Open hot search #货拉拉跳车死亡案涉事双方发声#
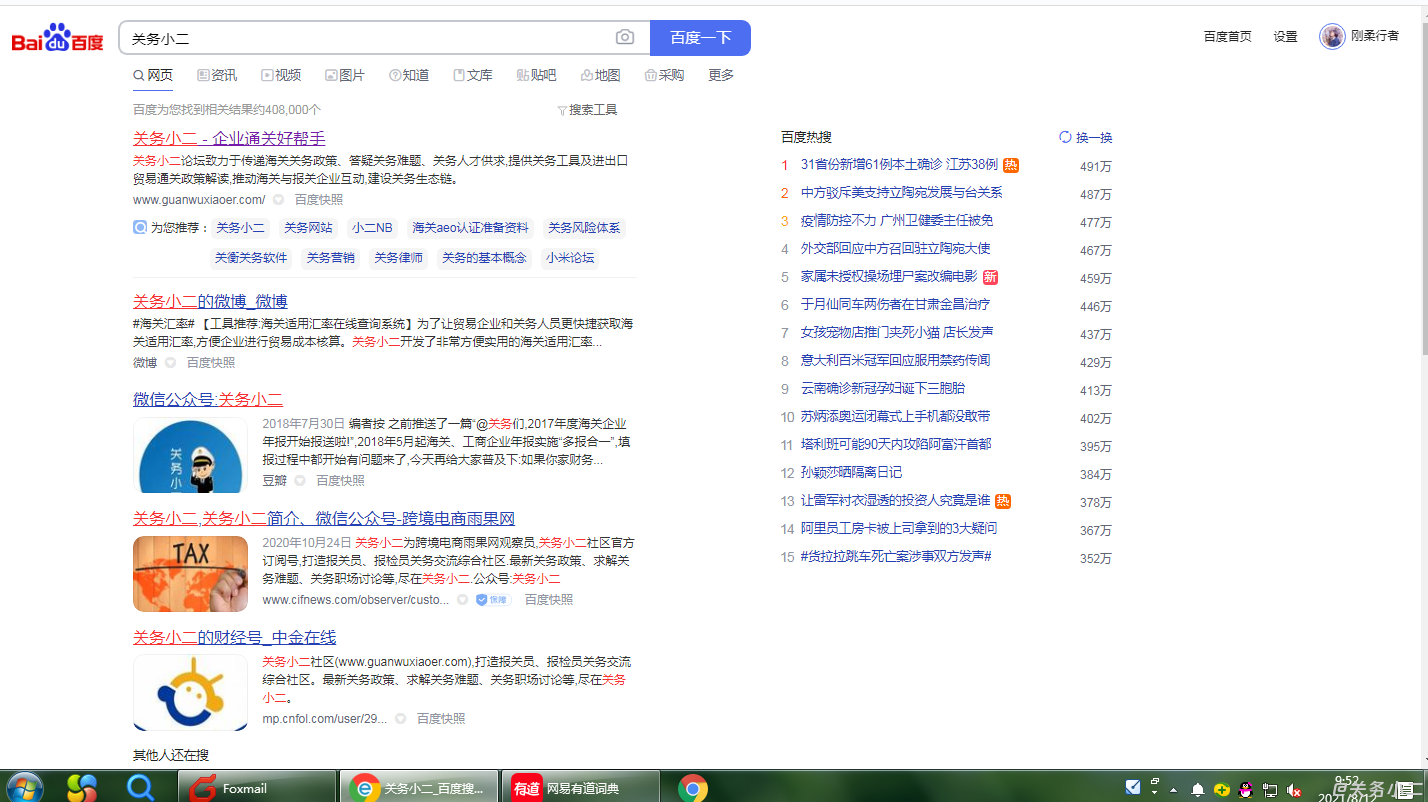This screenshot has width=1428, height=802. [896, 557]
